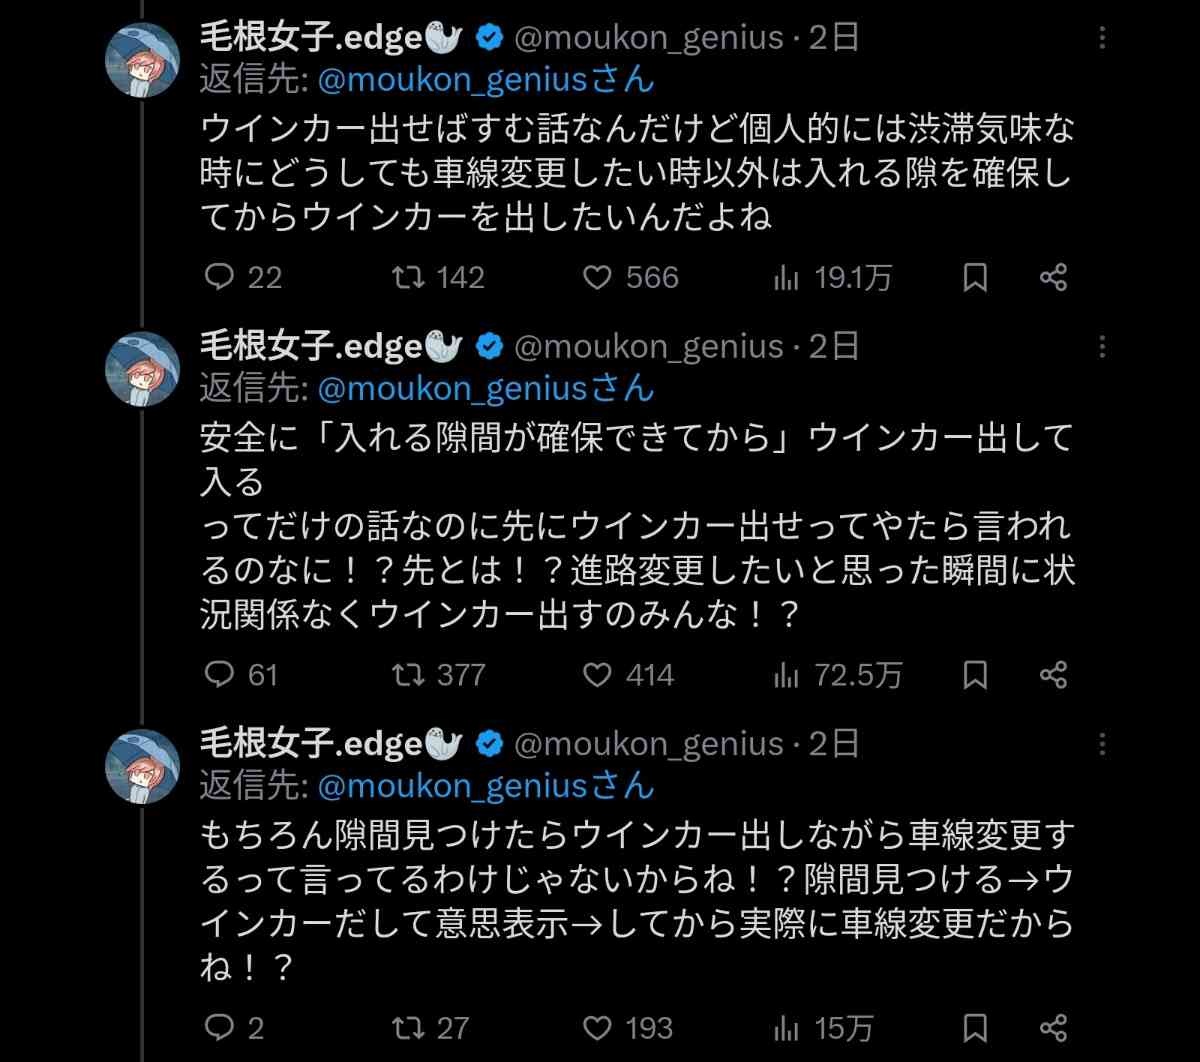Reply to the first tweet with 22 replies
The width and height of the screenshot is (1200, 1062).
tap(219, 277)
